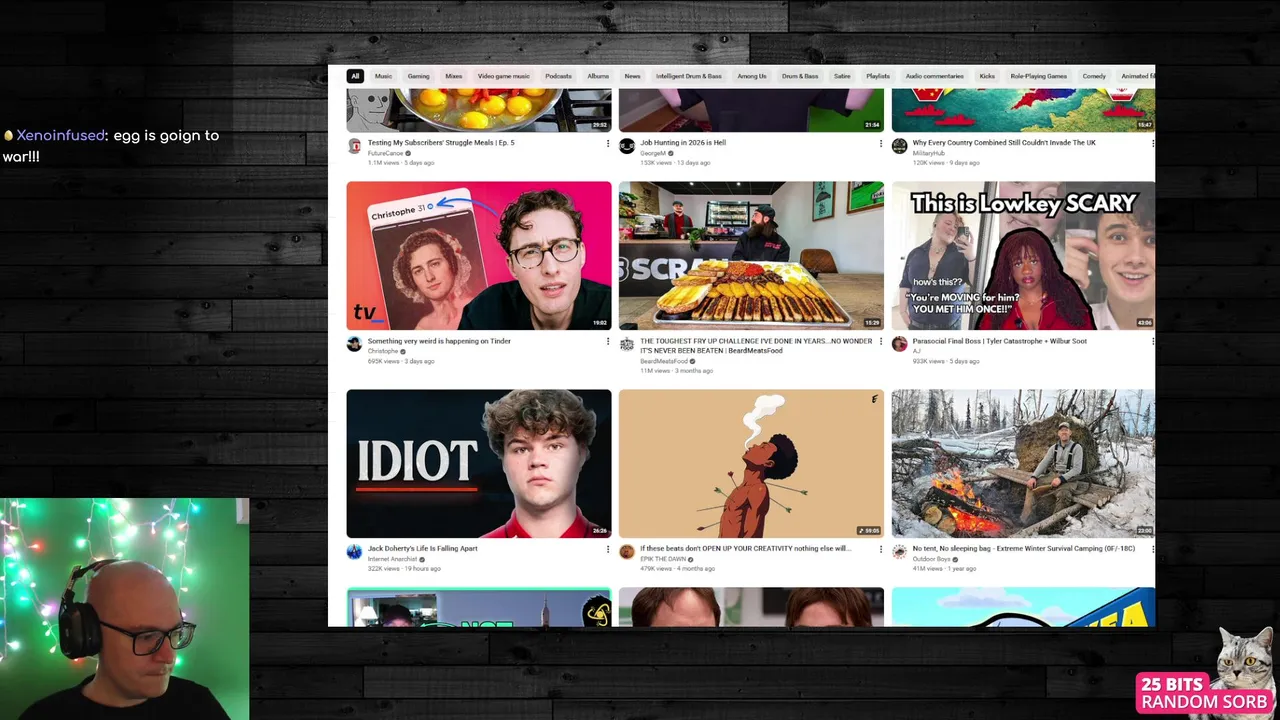Select the Role-Playing Games chip
The height and width of the screenshot is (720, 1280).
coord(1039,76)
